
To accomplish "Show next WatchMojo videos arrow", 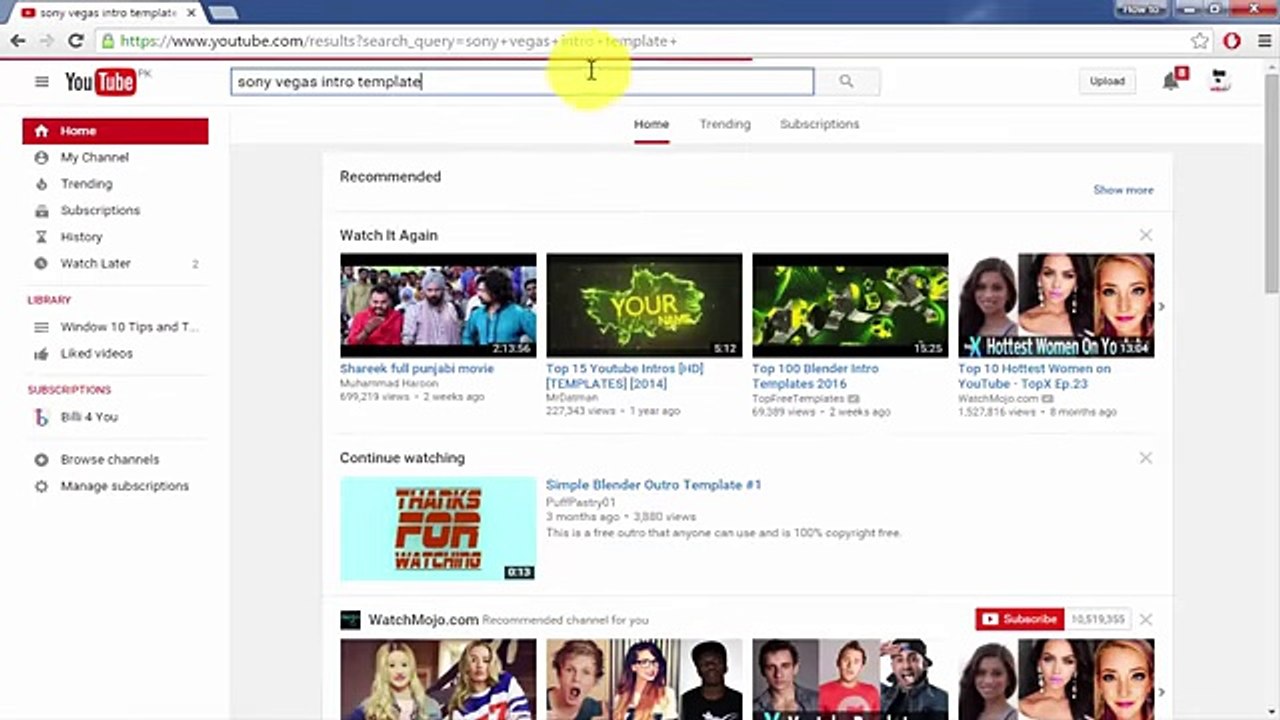I will click(1161, 692).
